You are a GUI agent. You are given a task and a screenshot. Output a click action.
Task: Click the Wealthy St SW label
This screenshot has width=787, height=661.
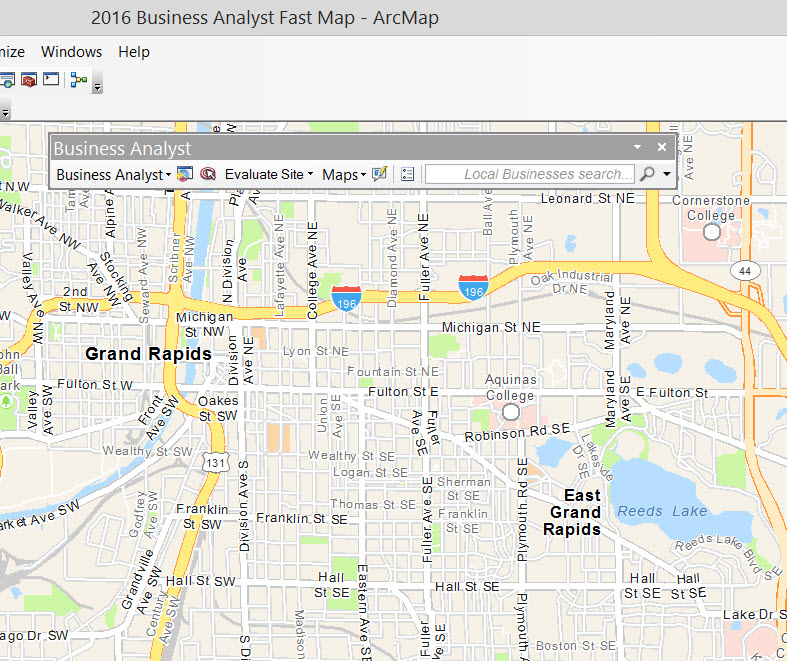[x=148, y=451]
